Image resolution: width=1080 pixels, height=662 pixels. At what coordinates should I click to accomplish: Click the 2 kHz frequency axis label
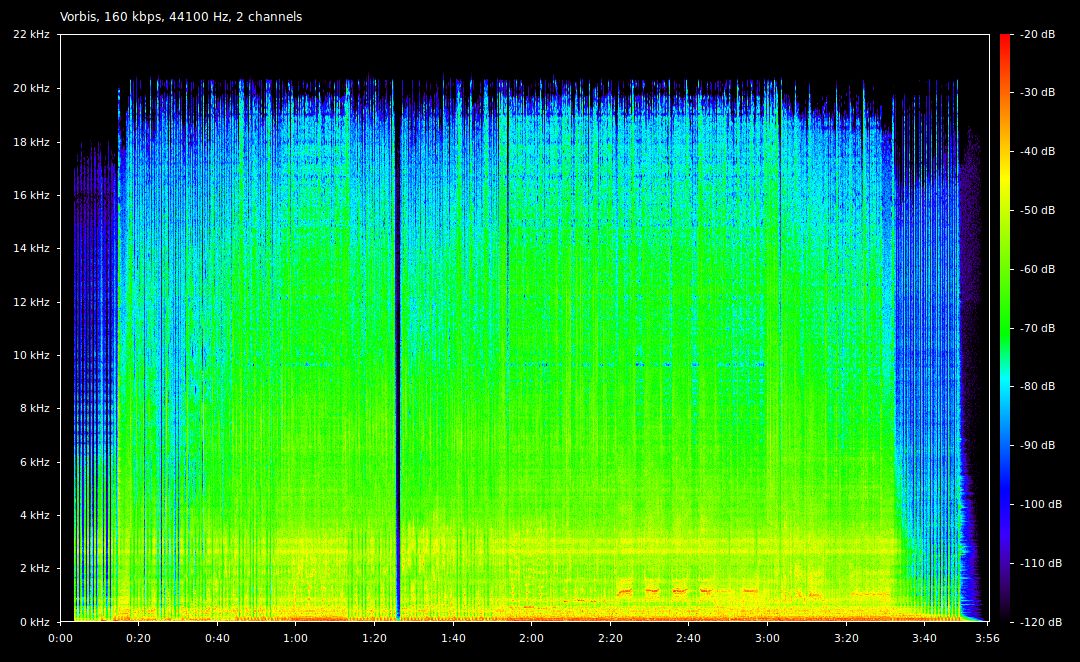coord(34,568)
